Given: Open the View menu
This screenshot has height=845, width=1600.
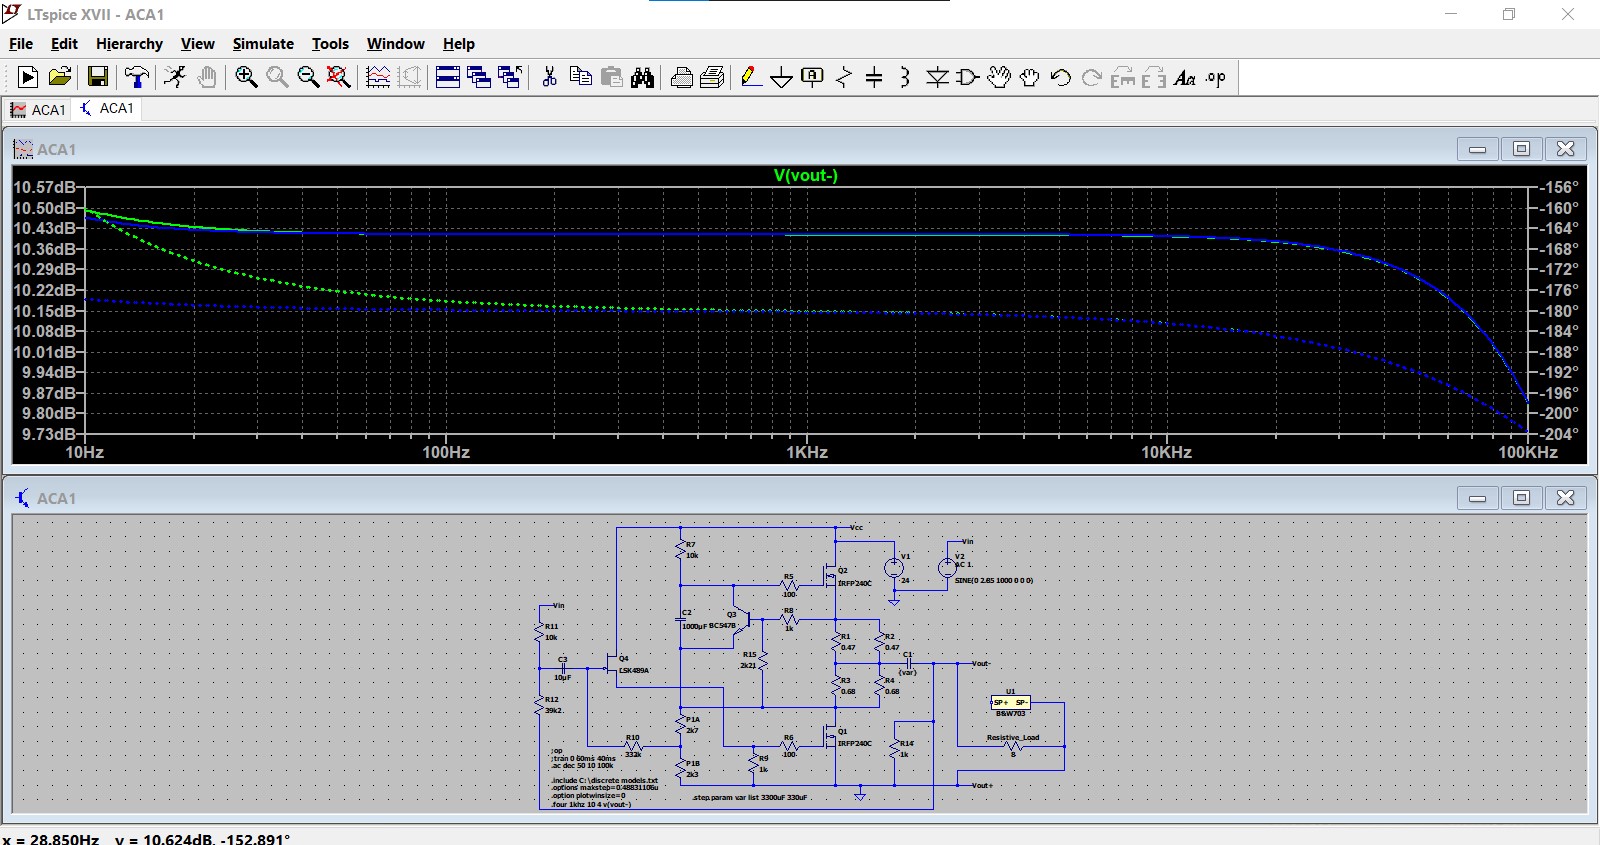Looking at the screenshot, I should click(x=197, y=44).
